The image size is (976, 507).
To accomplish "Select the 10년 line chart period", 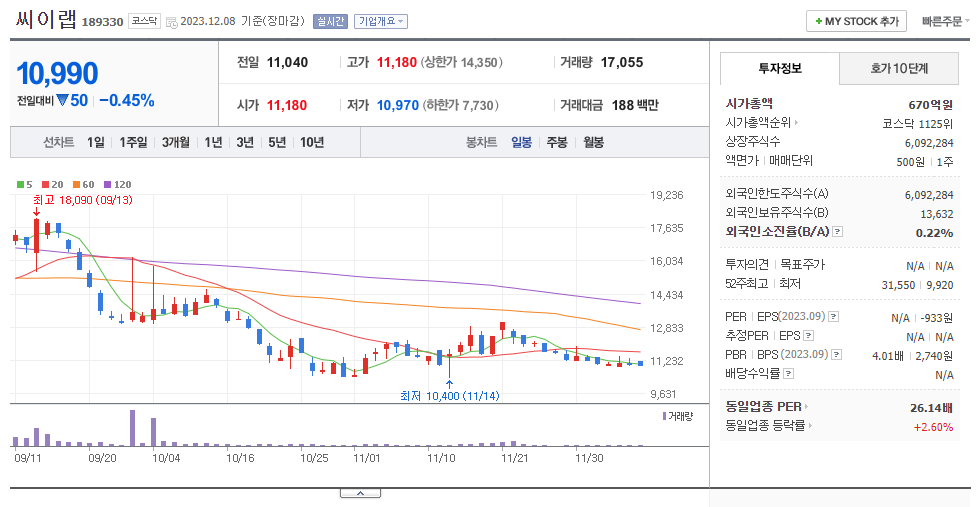I will pyautogui.click(x=312, y=142).
